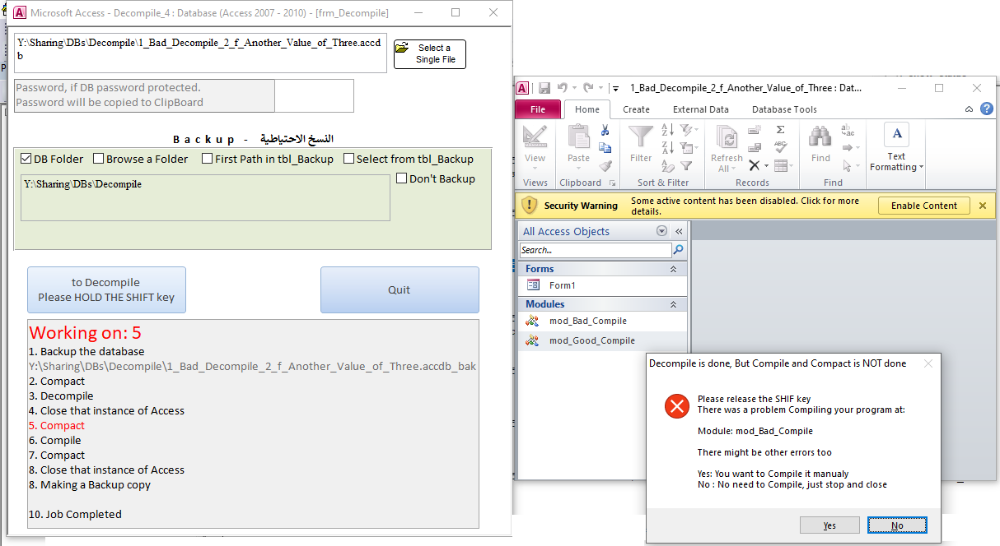Viewport: 1000px width, 546px height.
Task: Collapse the navigation pane with shutter bar button
Action: pos(679,232)
